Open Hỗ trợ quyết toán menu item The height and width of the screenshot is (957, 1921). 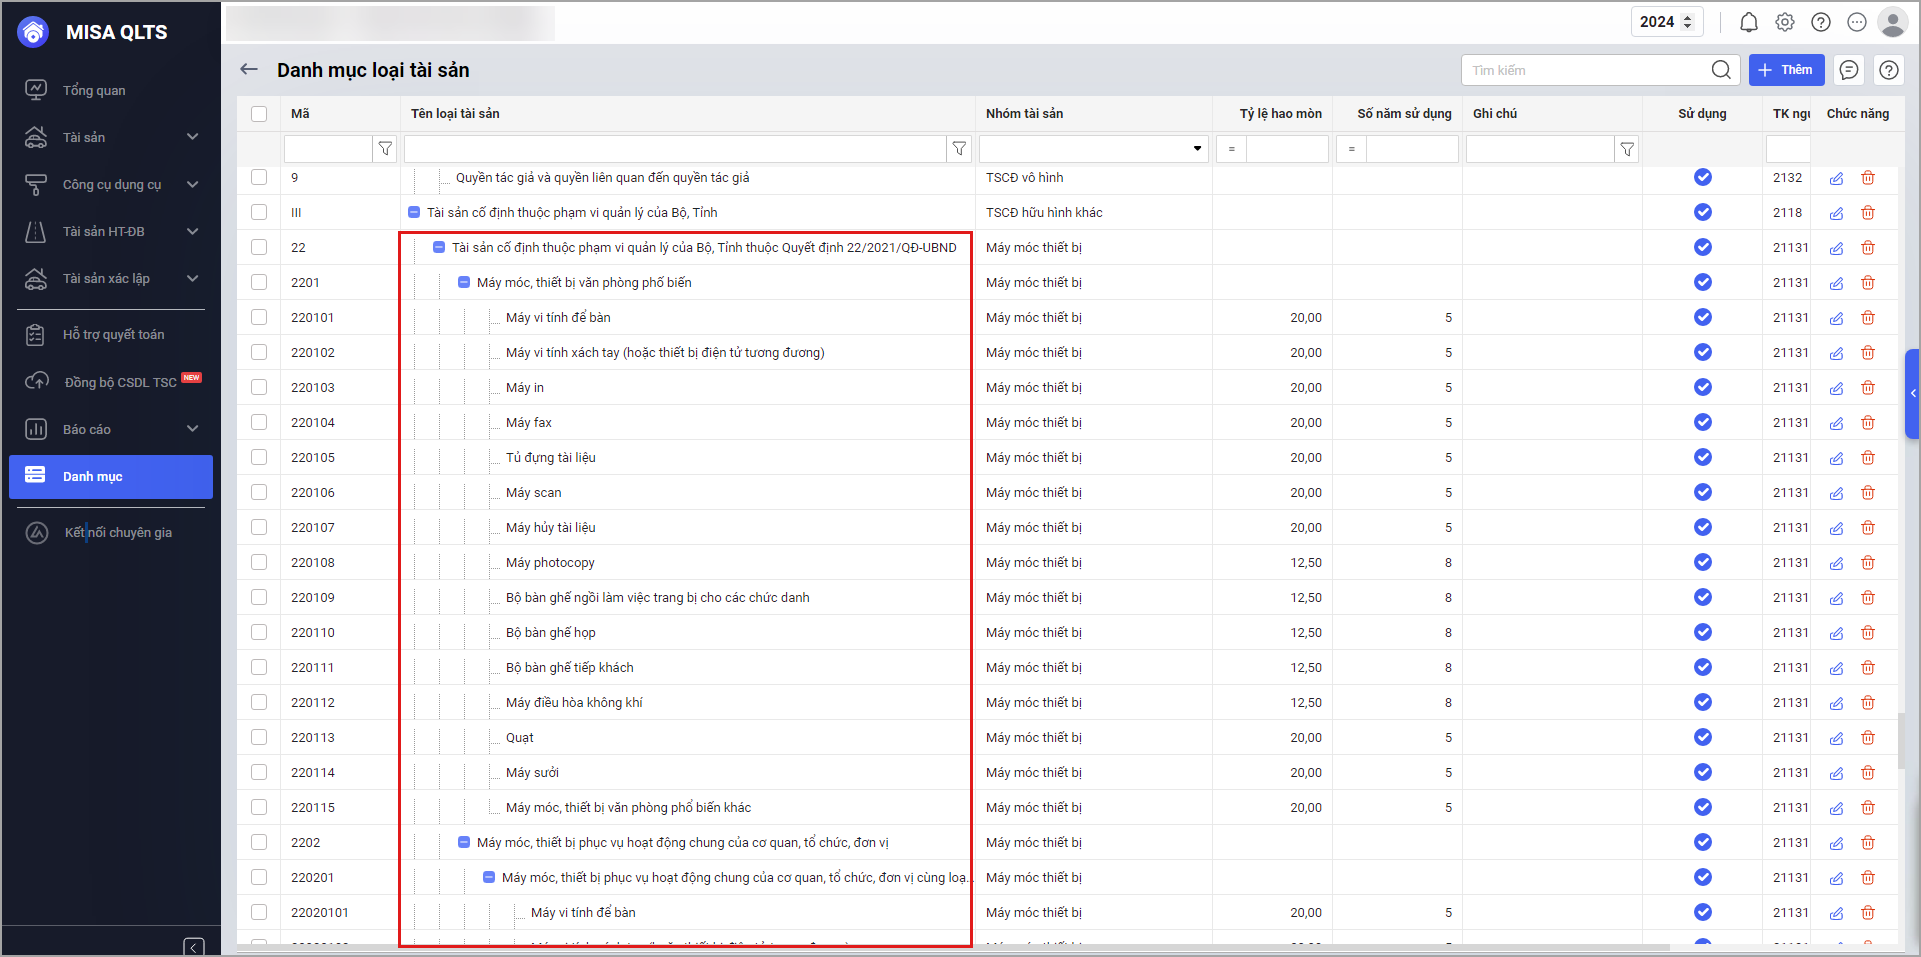point(113,335)
